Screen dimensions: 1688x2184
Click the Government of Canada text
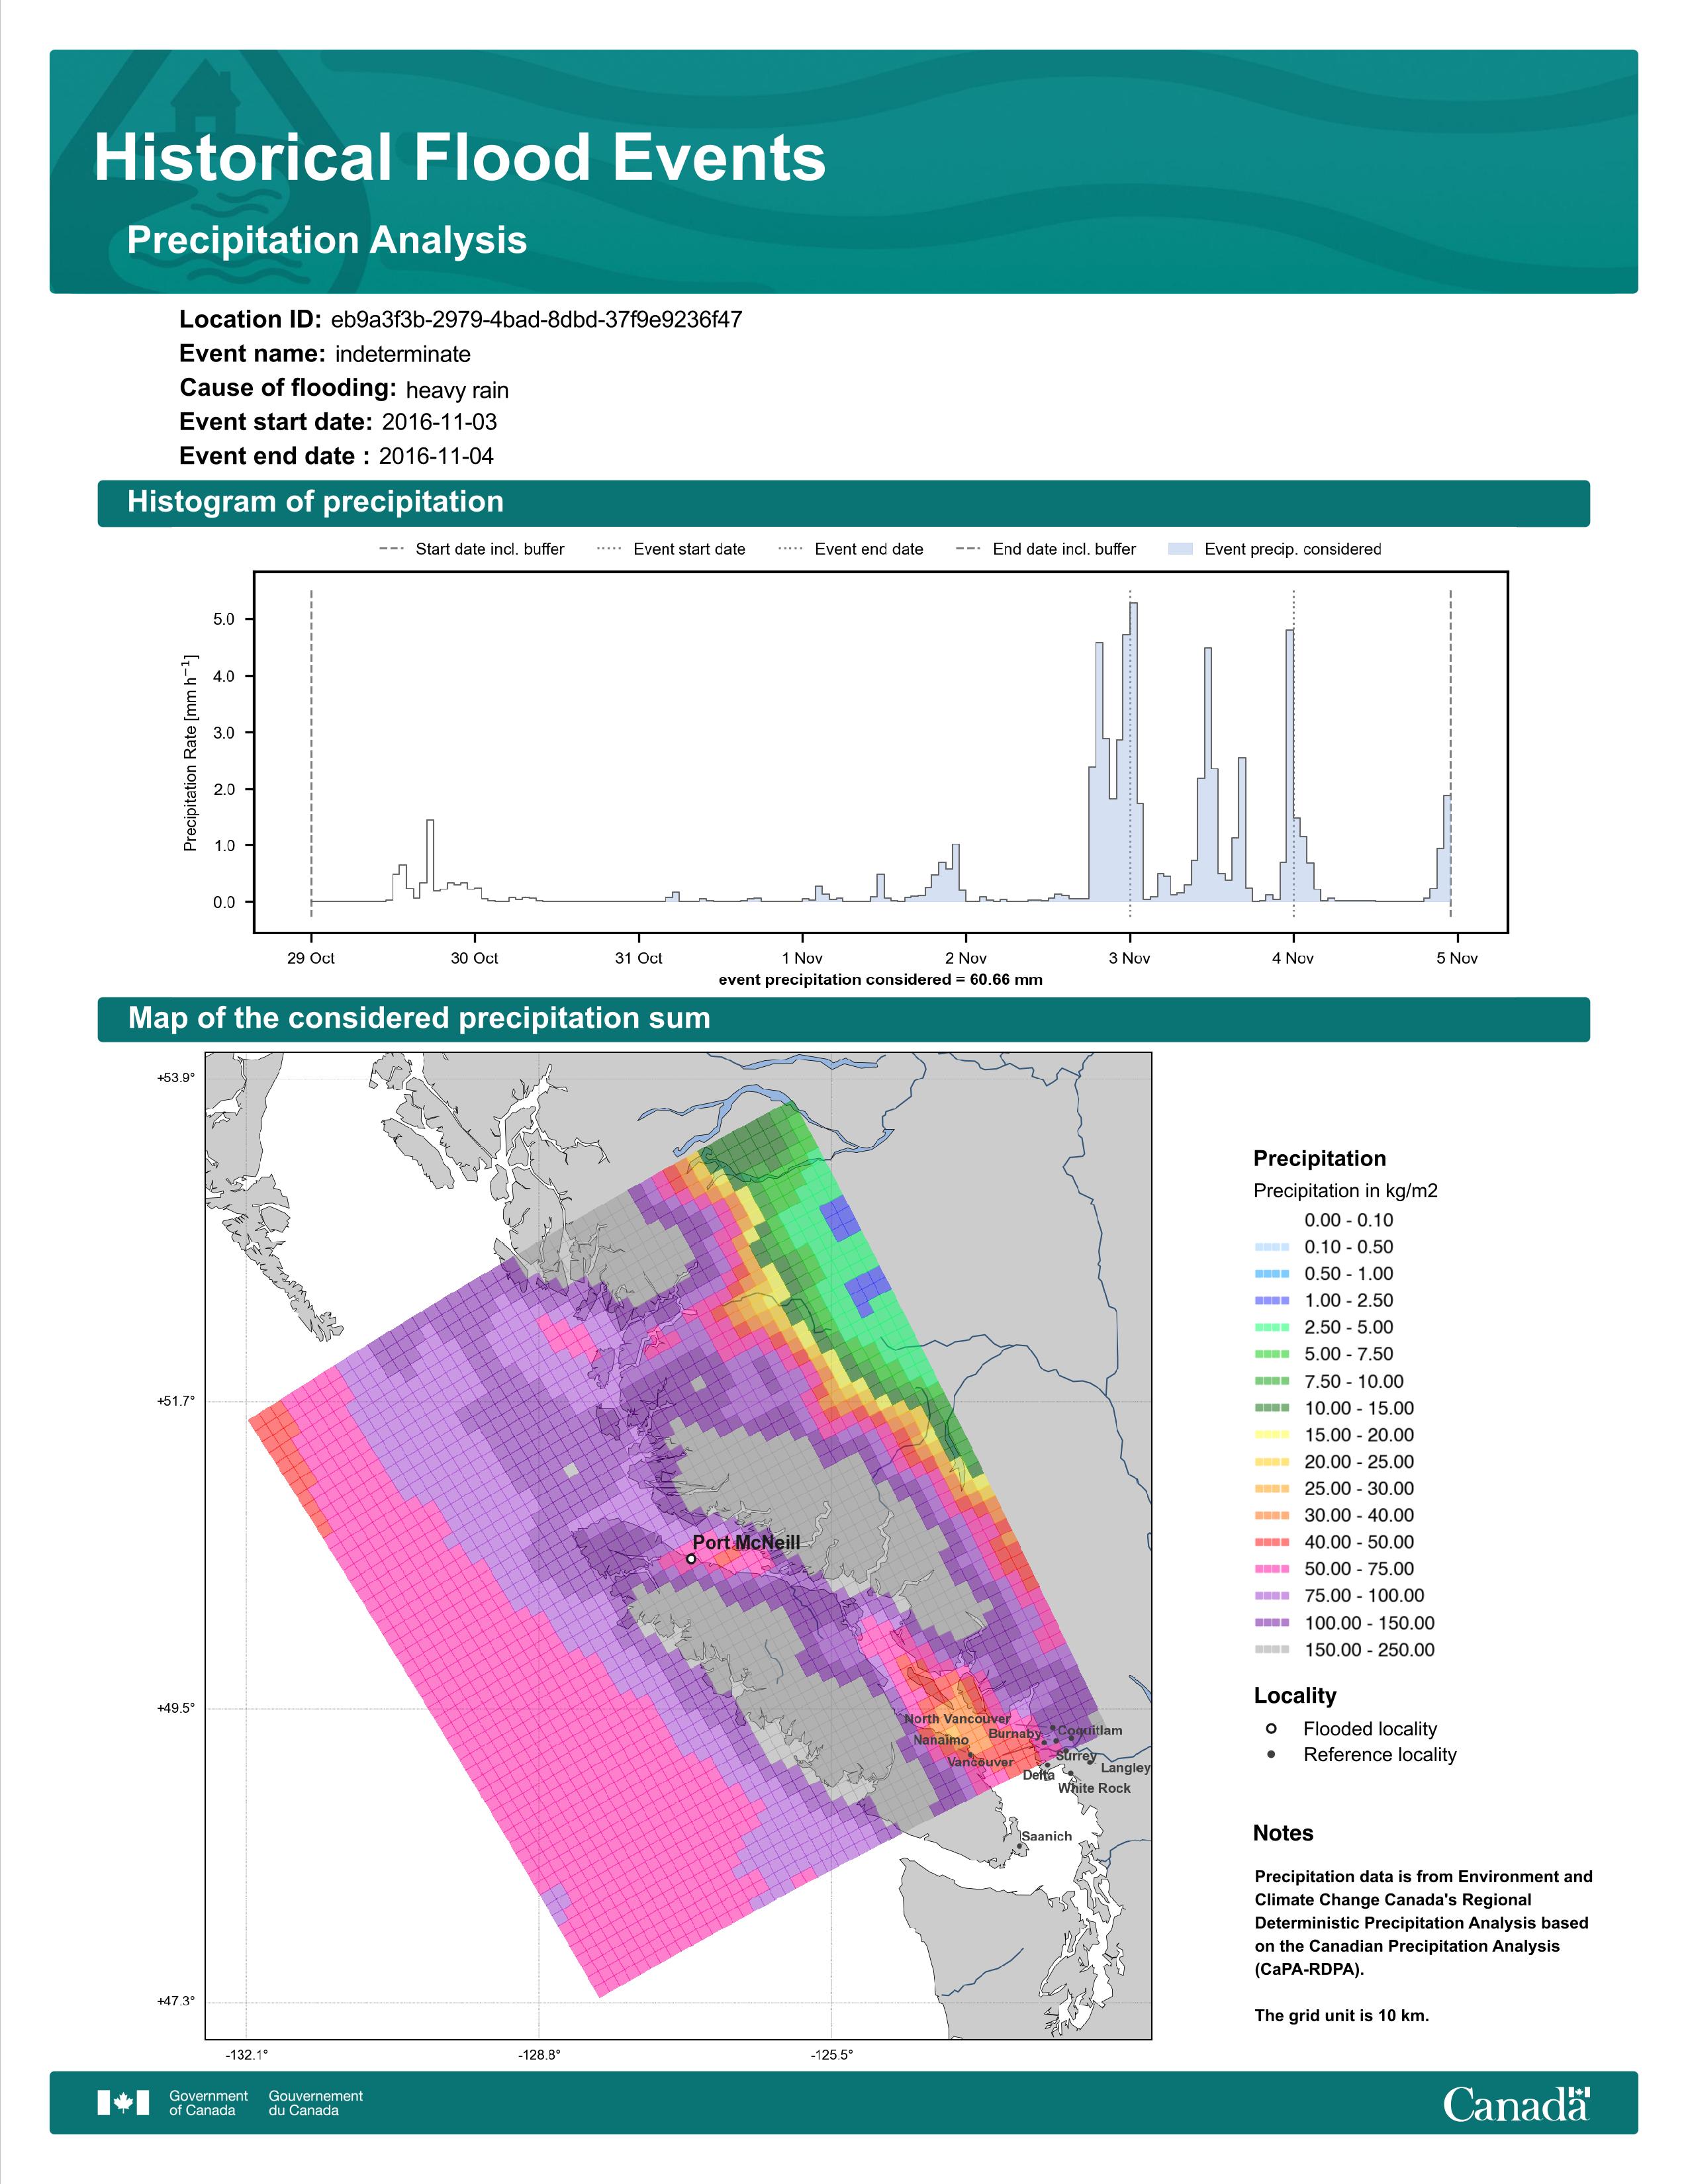click(208, 2102)
